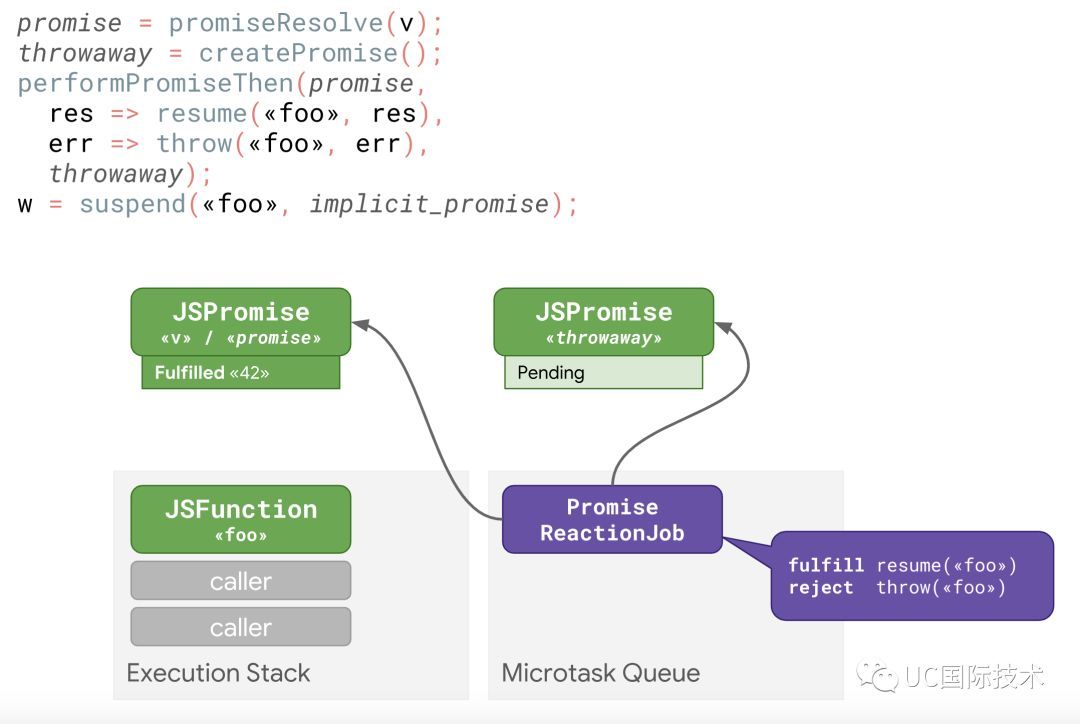Click performPromiseThen in the code
The height and width of the screenshot is (724, 1080).
pyautogui.click(x=156, y=83)
